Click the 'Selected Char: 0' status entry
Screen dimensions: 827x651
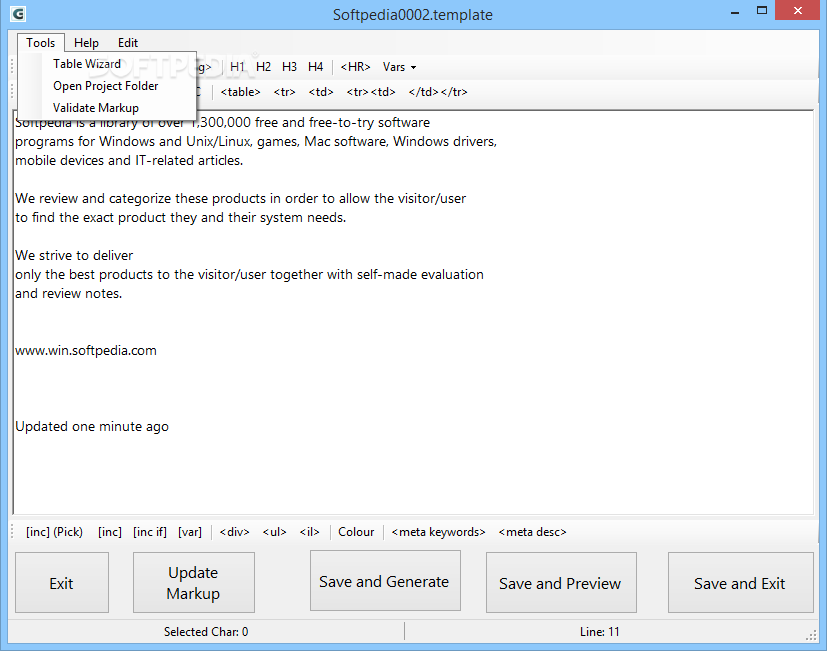206,631
